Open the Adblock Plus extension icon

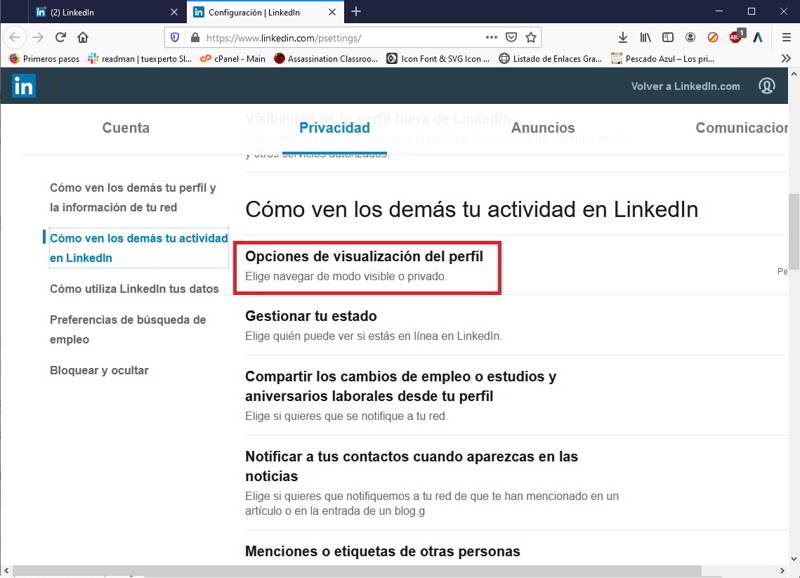[734, 38]
